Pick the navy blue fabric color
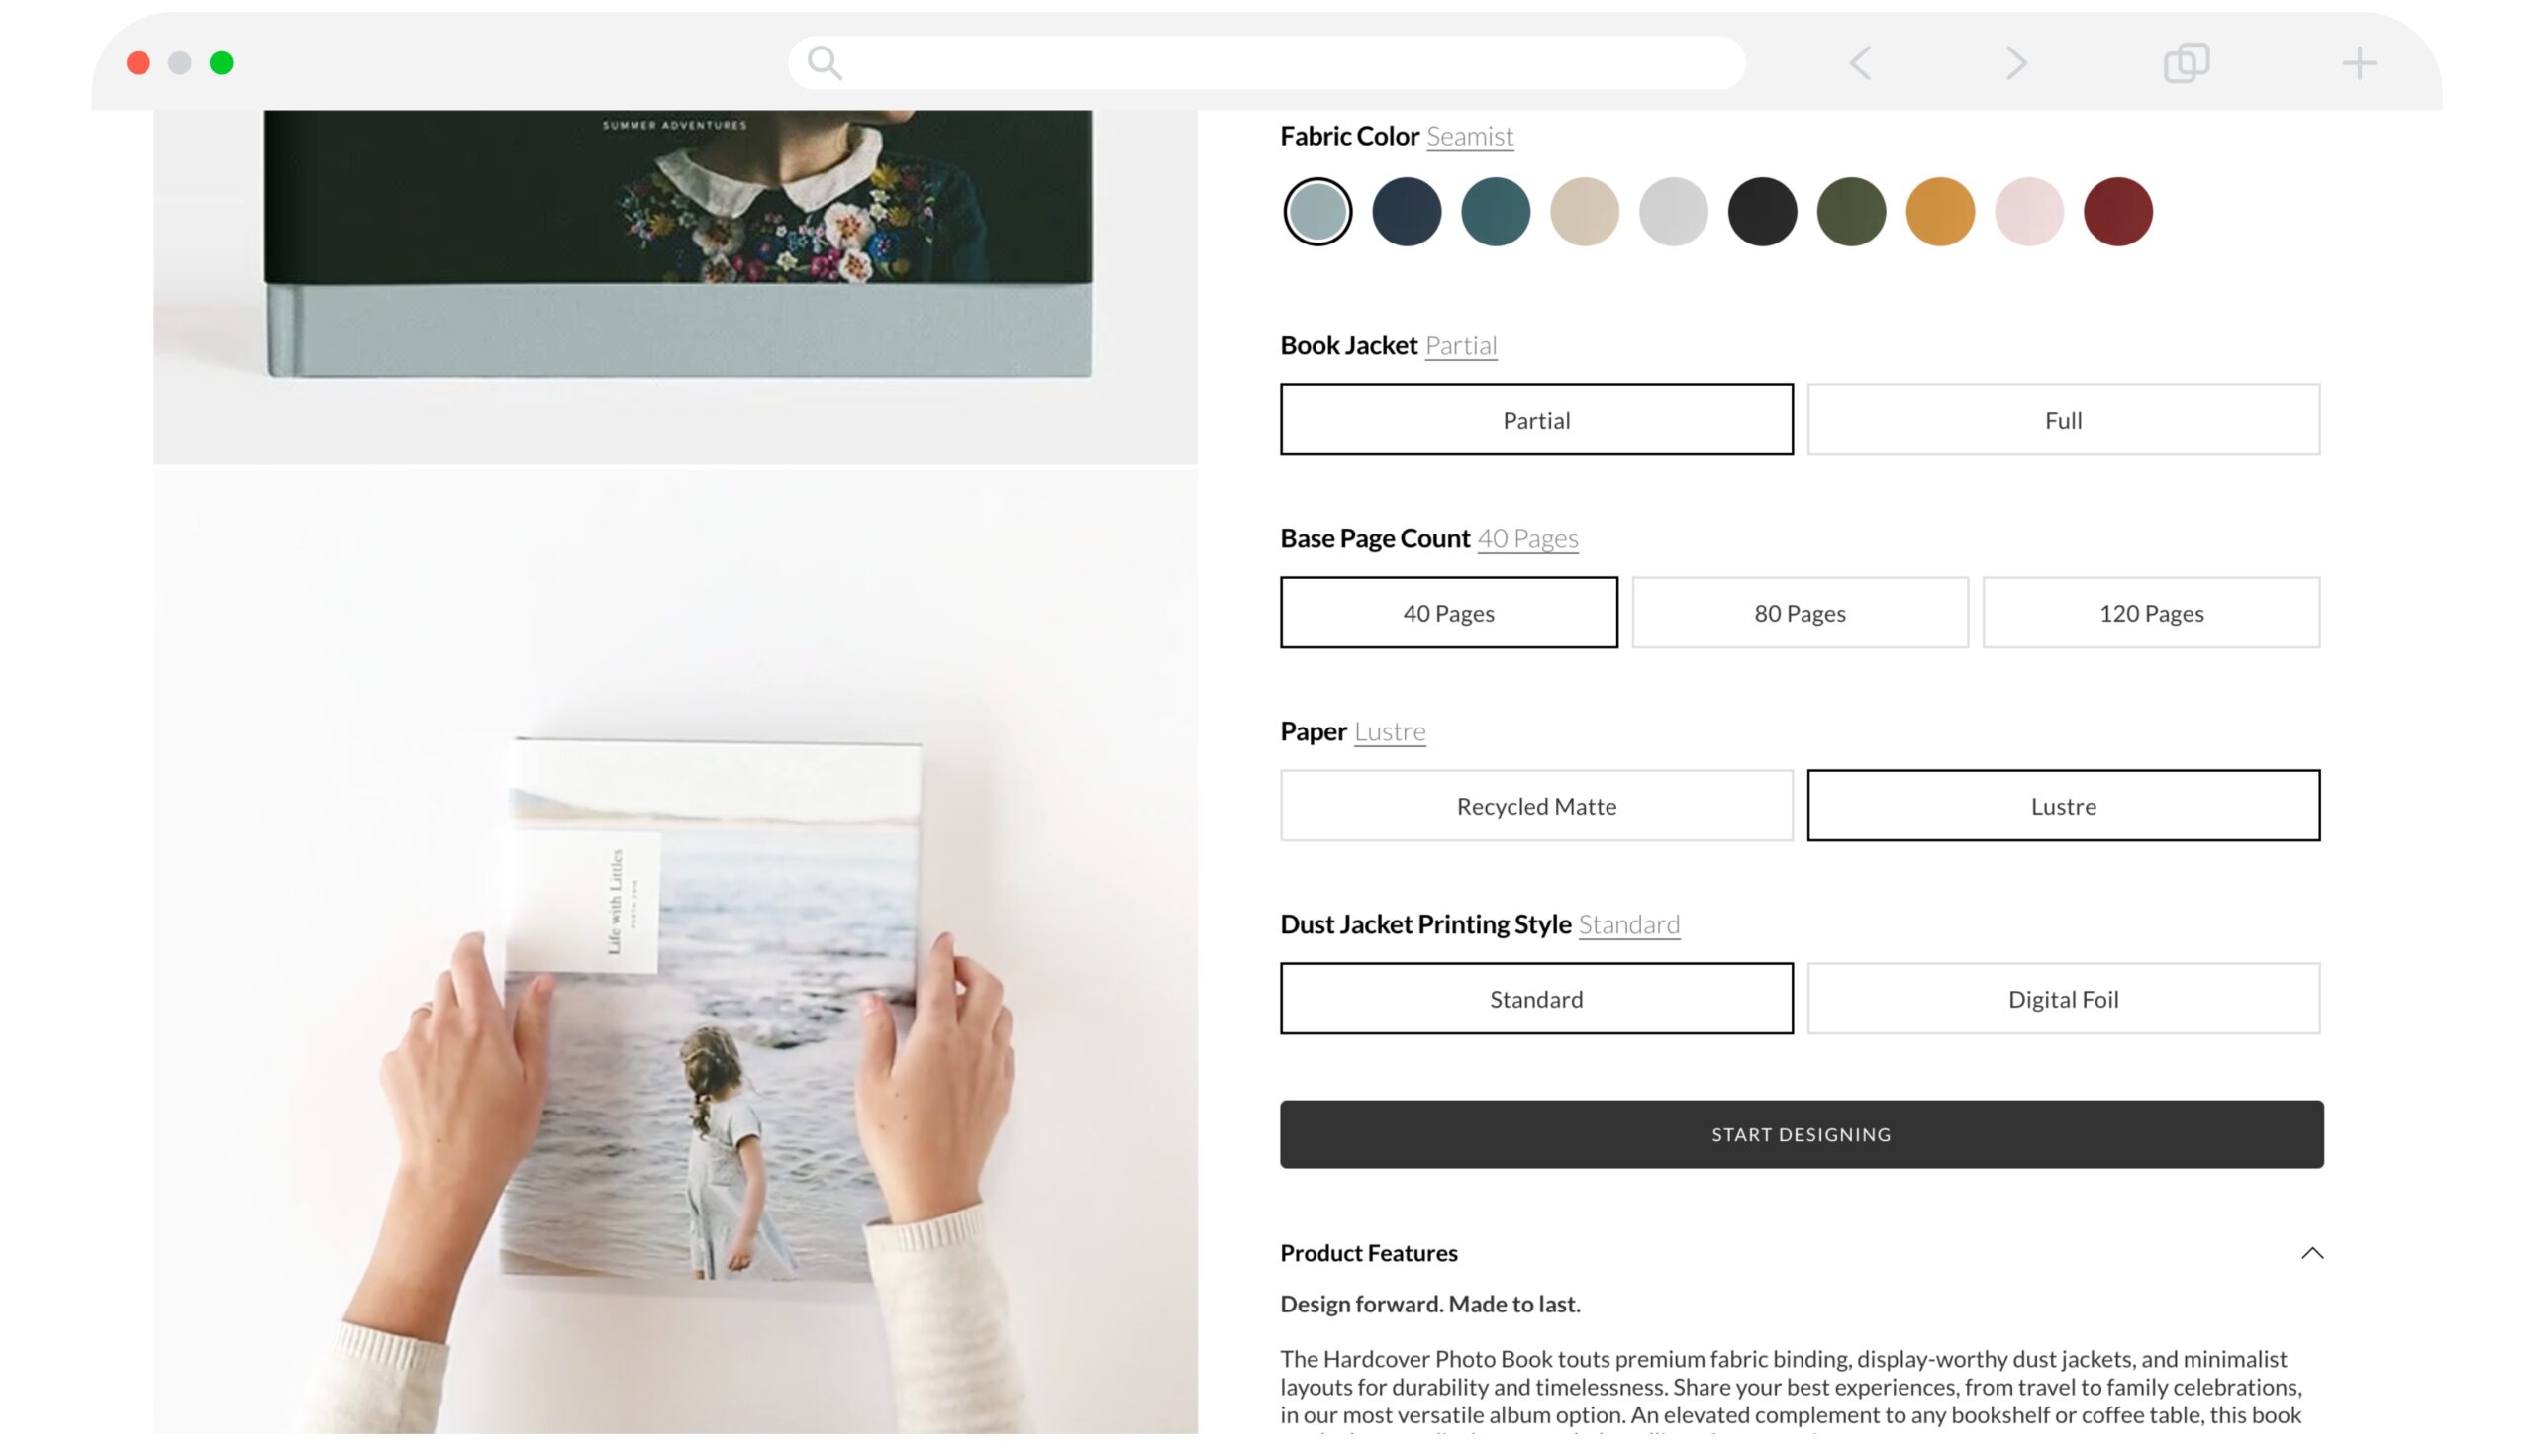This screenshot has width=2534, height=1456. tap(1406, 212)
